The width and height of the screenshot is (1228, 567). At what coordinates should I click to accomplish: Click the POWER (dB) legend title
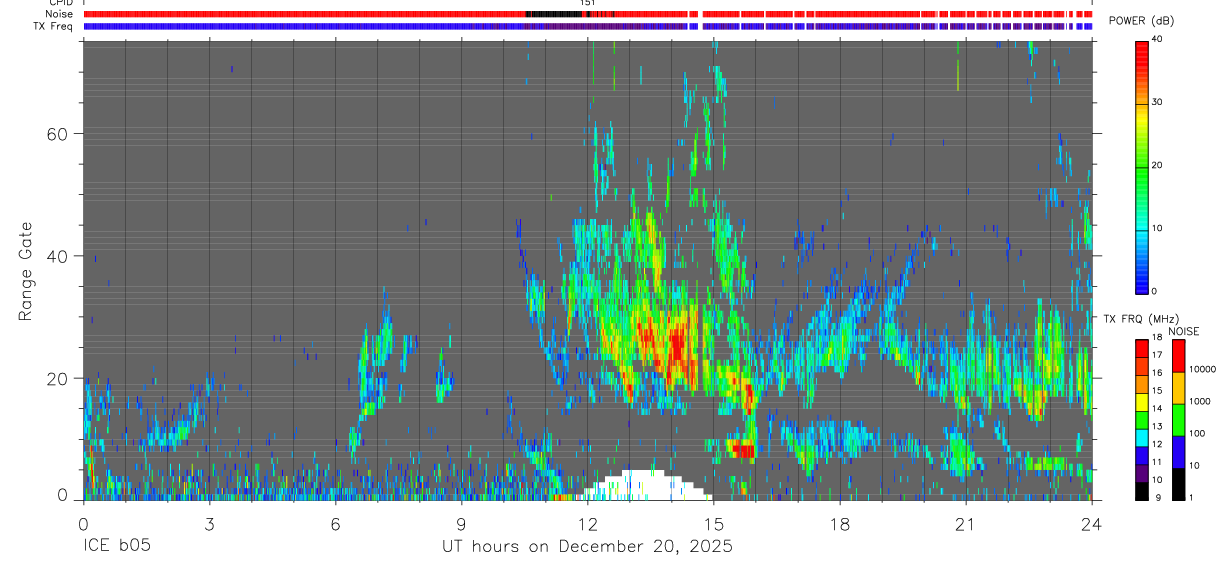point(1141,21)
